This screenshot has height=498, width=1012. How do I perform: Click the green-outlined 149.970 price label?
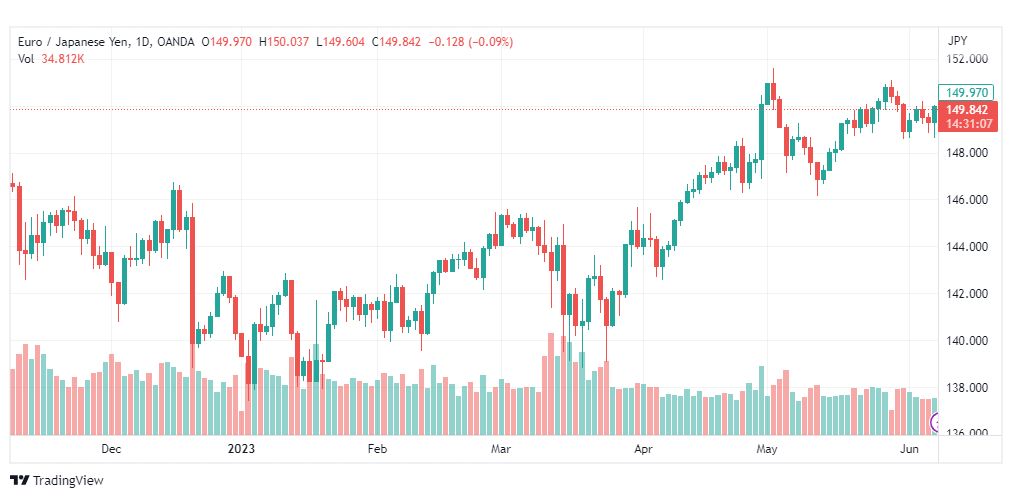[966, 92]
